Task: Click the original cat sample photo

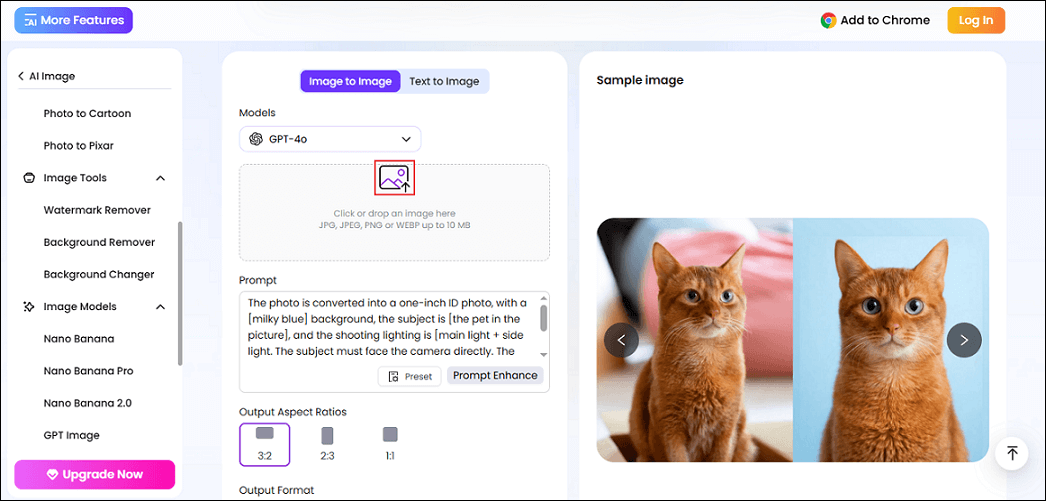Action: [694, 340]
